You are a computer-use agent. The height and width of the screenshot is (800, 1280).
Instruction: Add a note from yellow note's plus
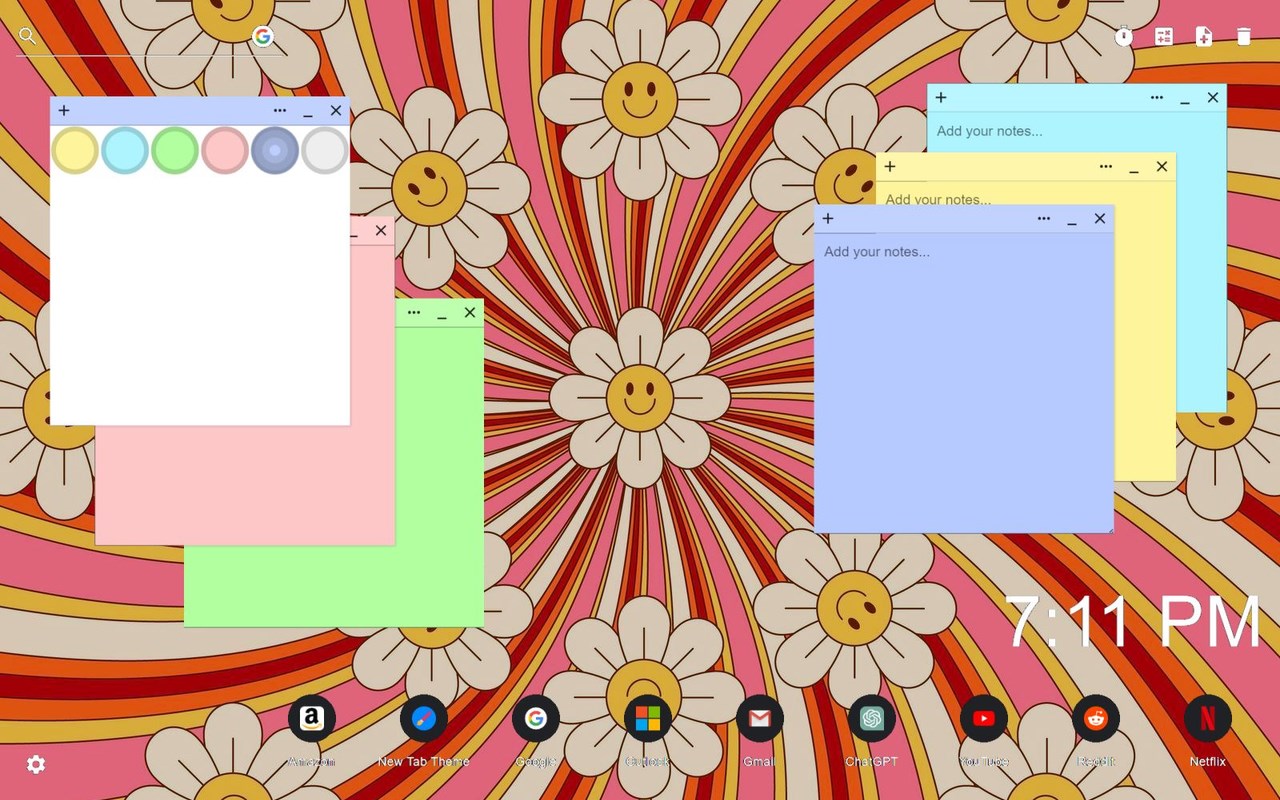tap(890, 167)
